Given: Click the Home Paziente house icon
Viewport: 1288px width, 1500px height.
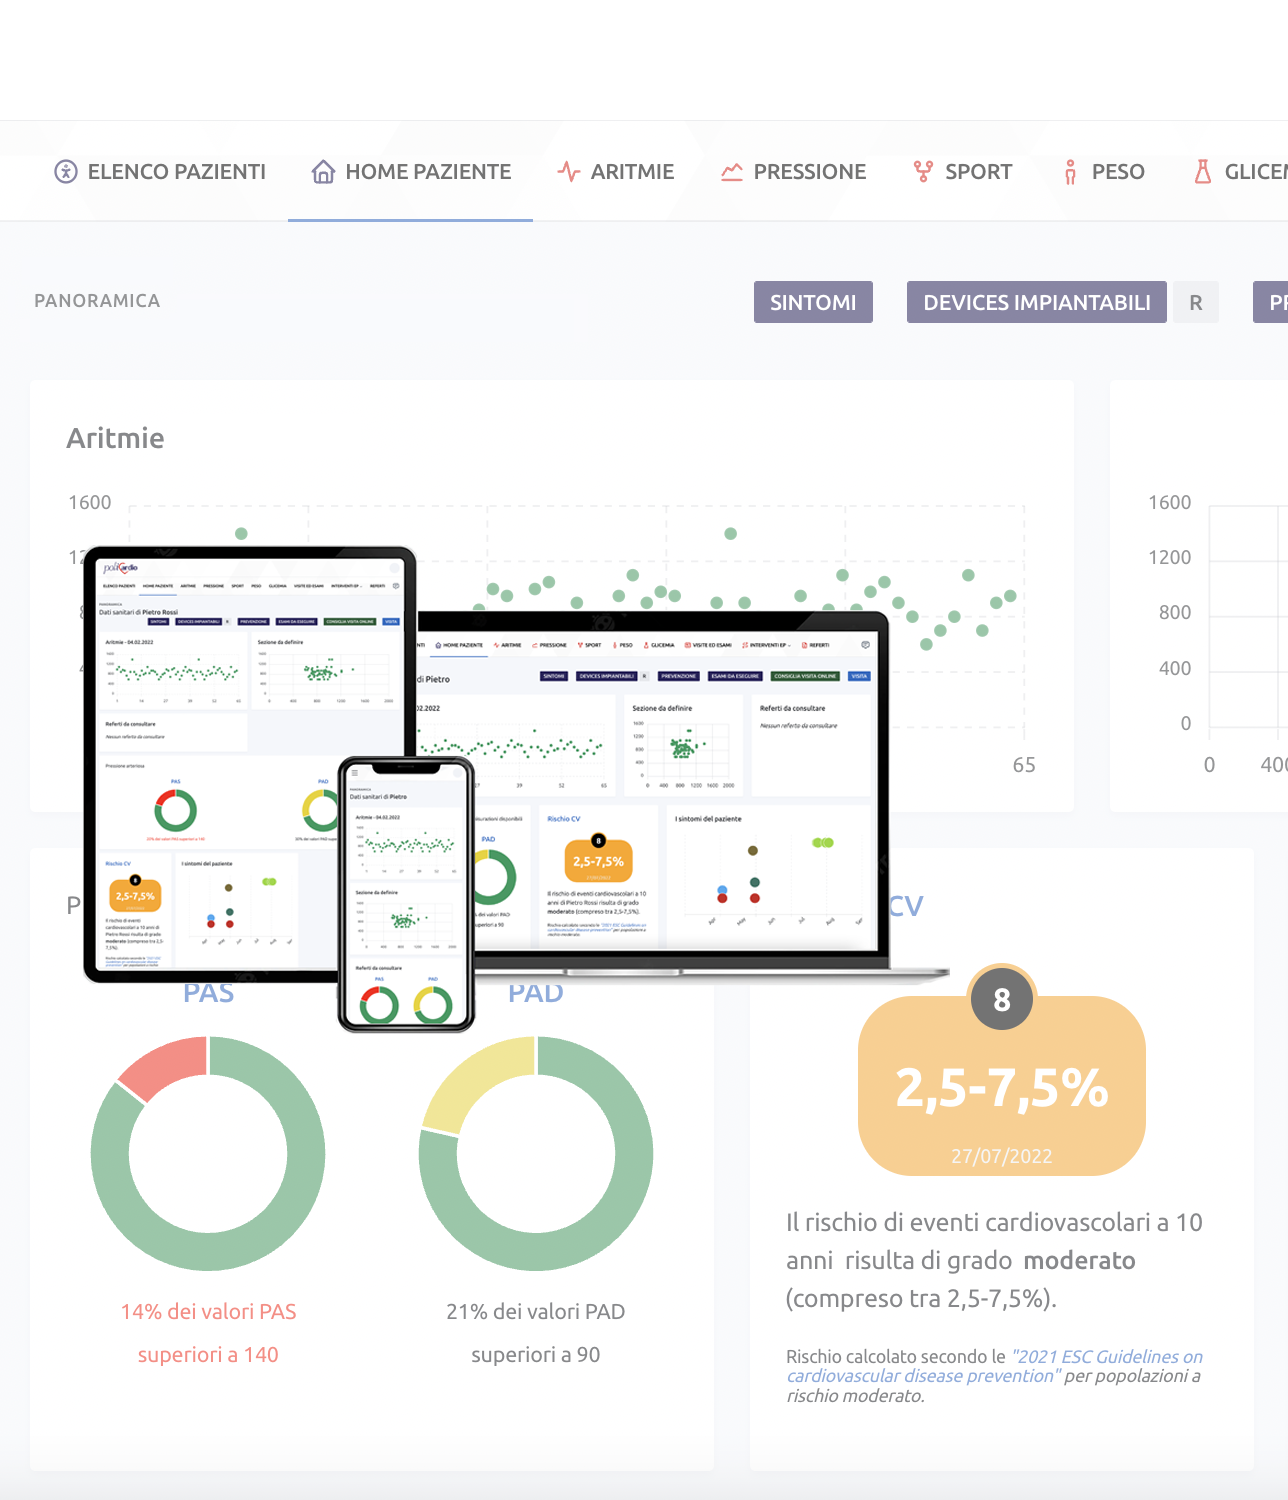Looking at the screenshot, I should pyautogui.click(x=322, y=172).
